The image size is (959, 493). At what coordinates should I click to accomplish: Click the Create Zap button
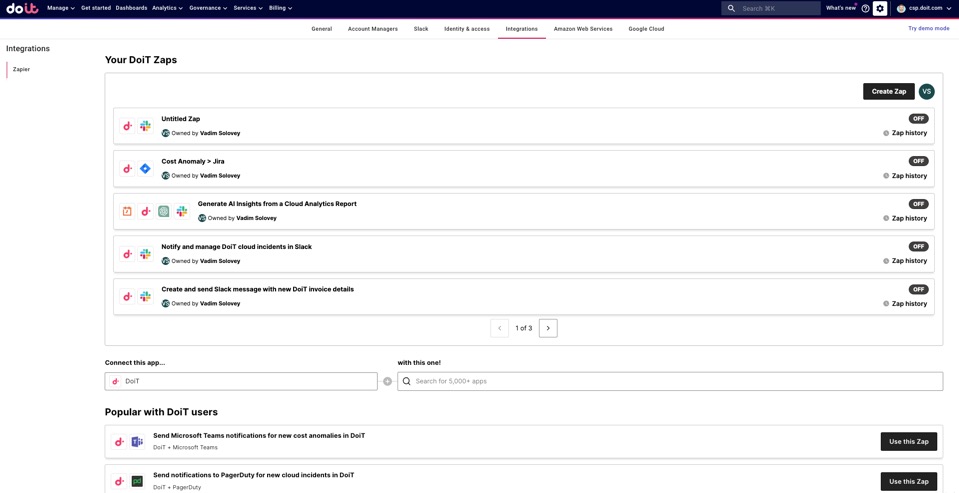pyautogui.click(x=888, y=91)
